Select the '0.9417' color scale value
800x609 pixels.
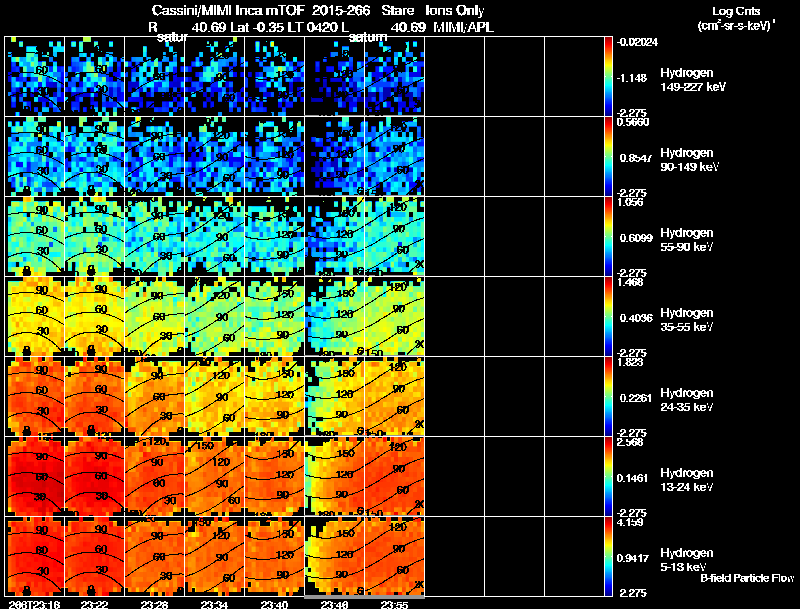pyautogui.click(x=634, y=558)
